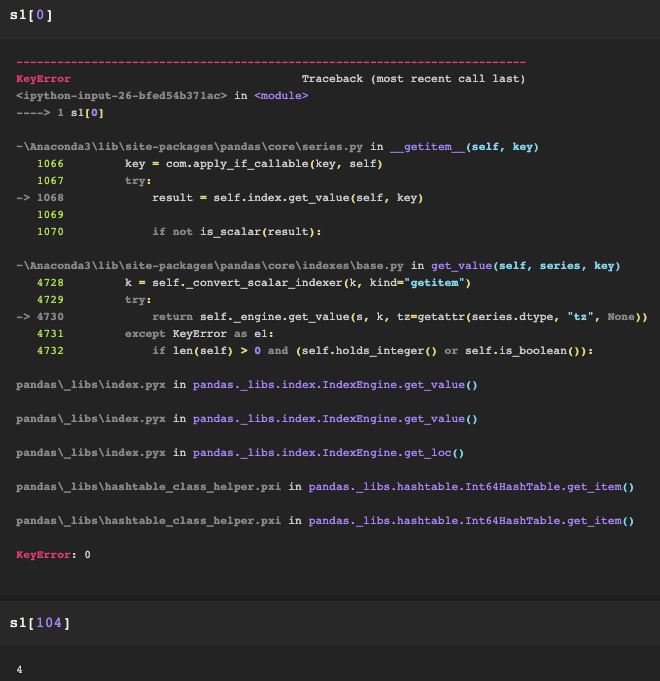Click 'Traceback (most recent call last)' text
660x681 pixels.
point(413,79)
